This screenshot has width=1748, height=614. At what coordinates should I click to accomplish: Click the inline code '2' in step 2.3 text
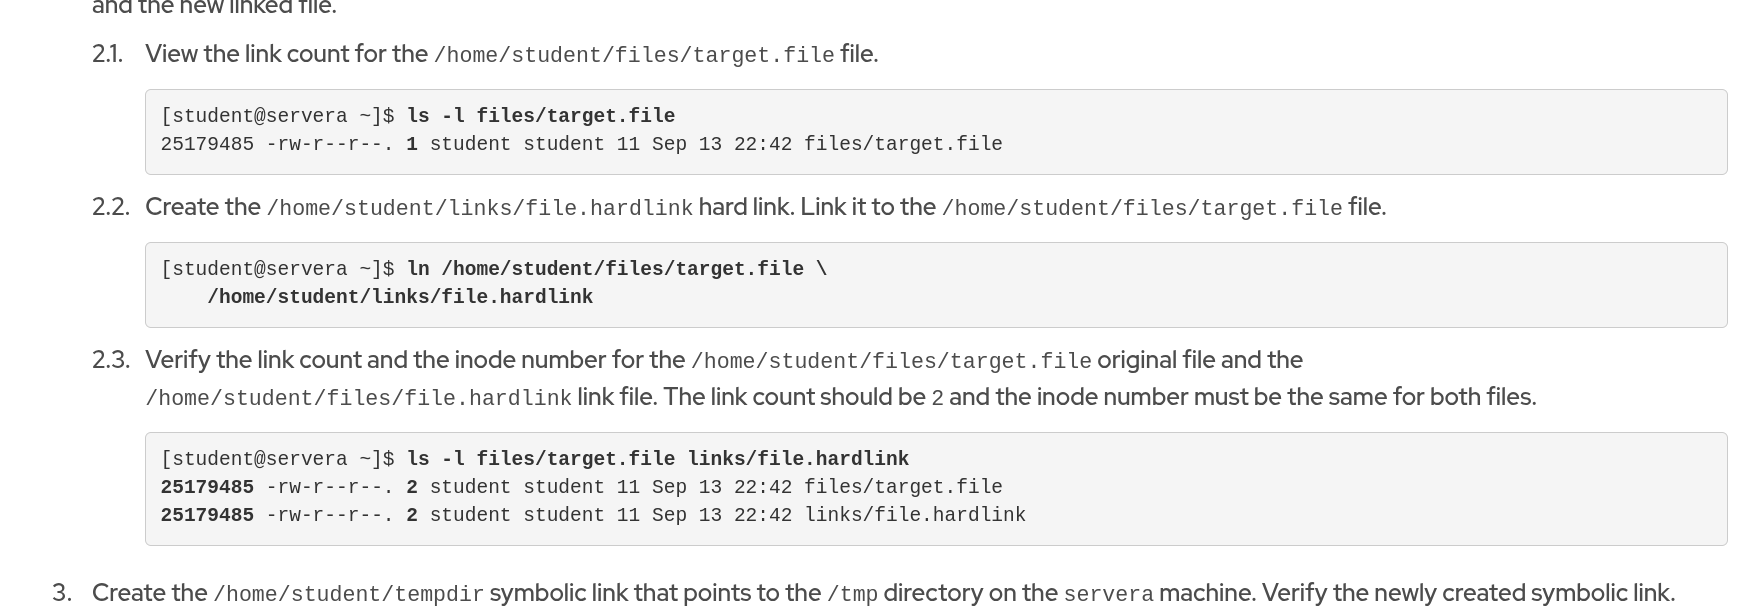tap(937, 398)
